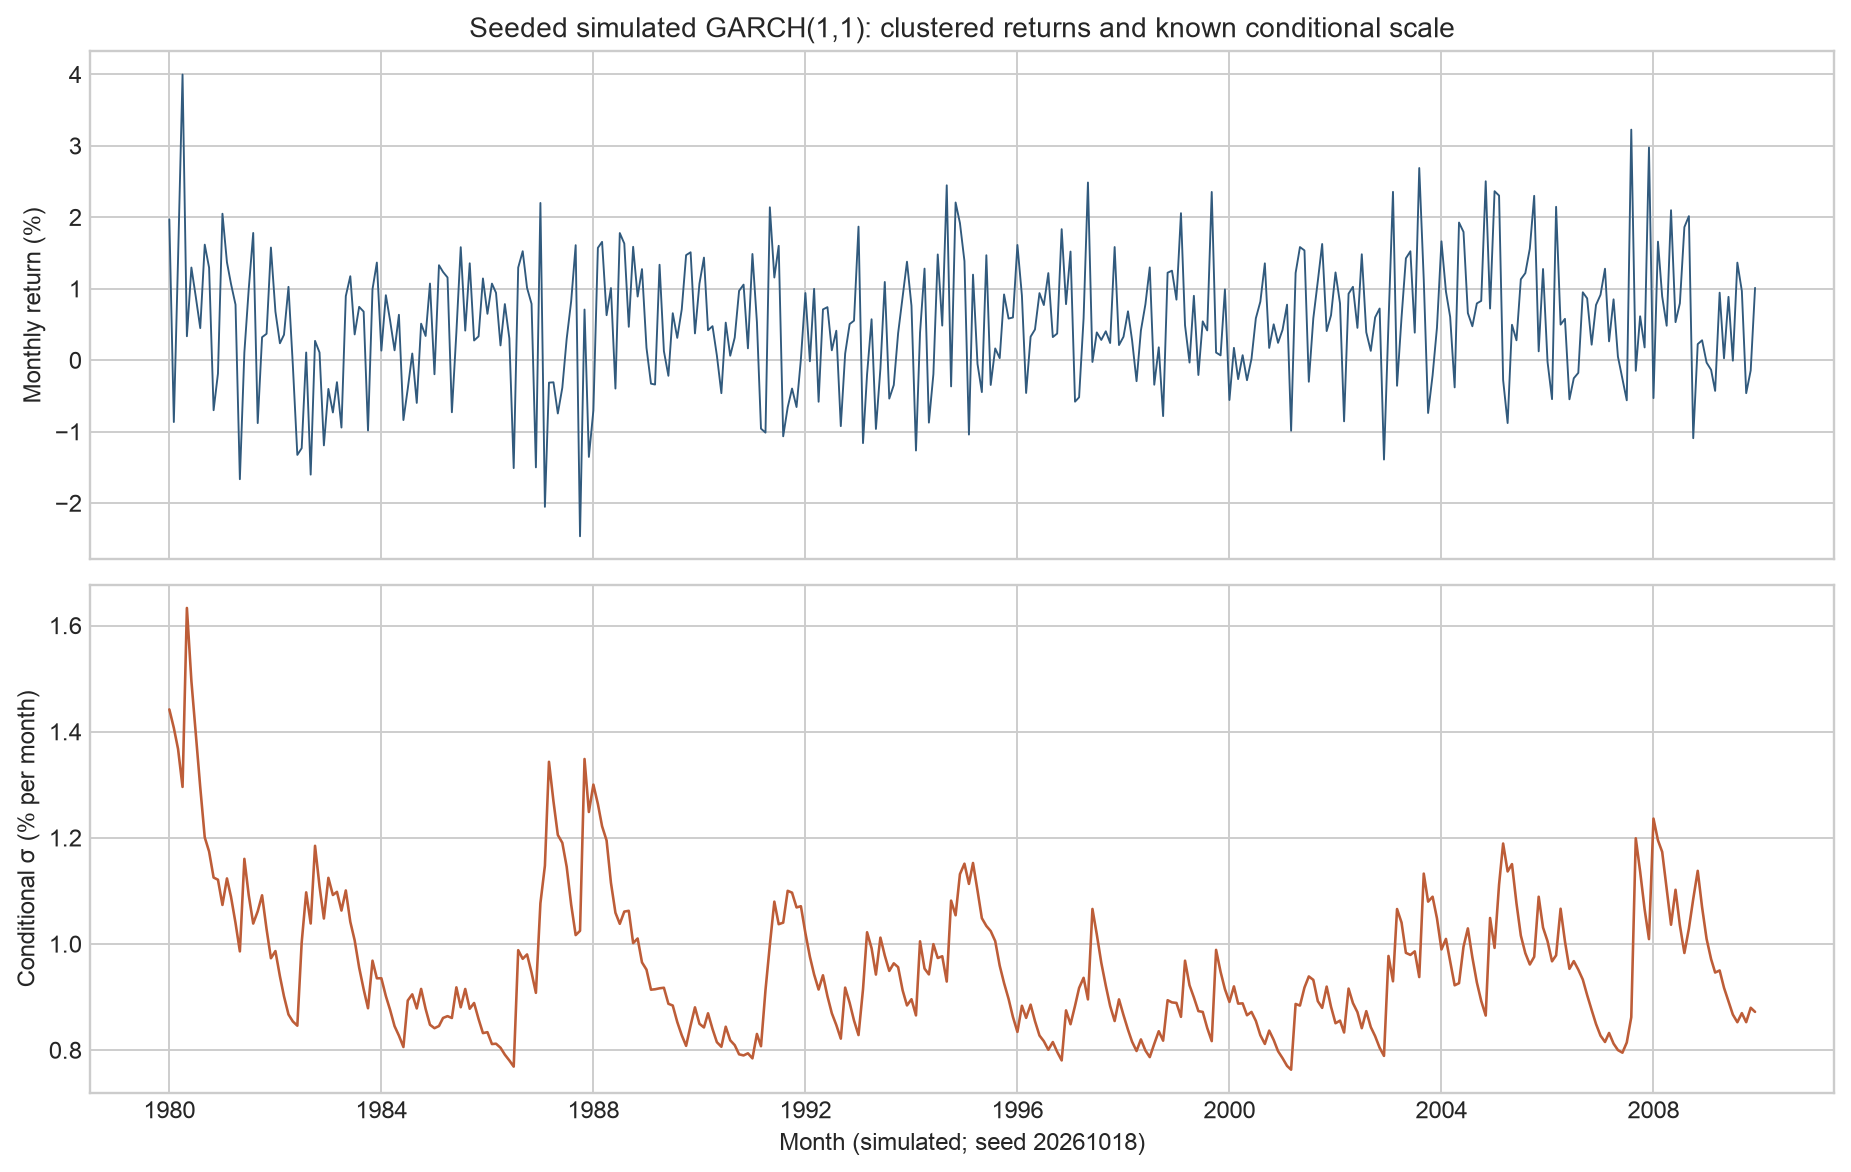
Task: Click the 2004 x-axis tick label
Action: 1441,1112
